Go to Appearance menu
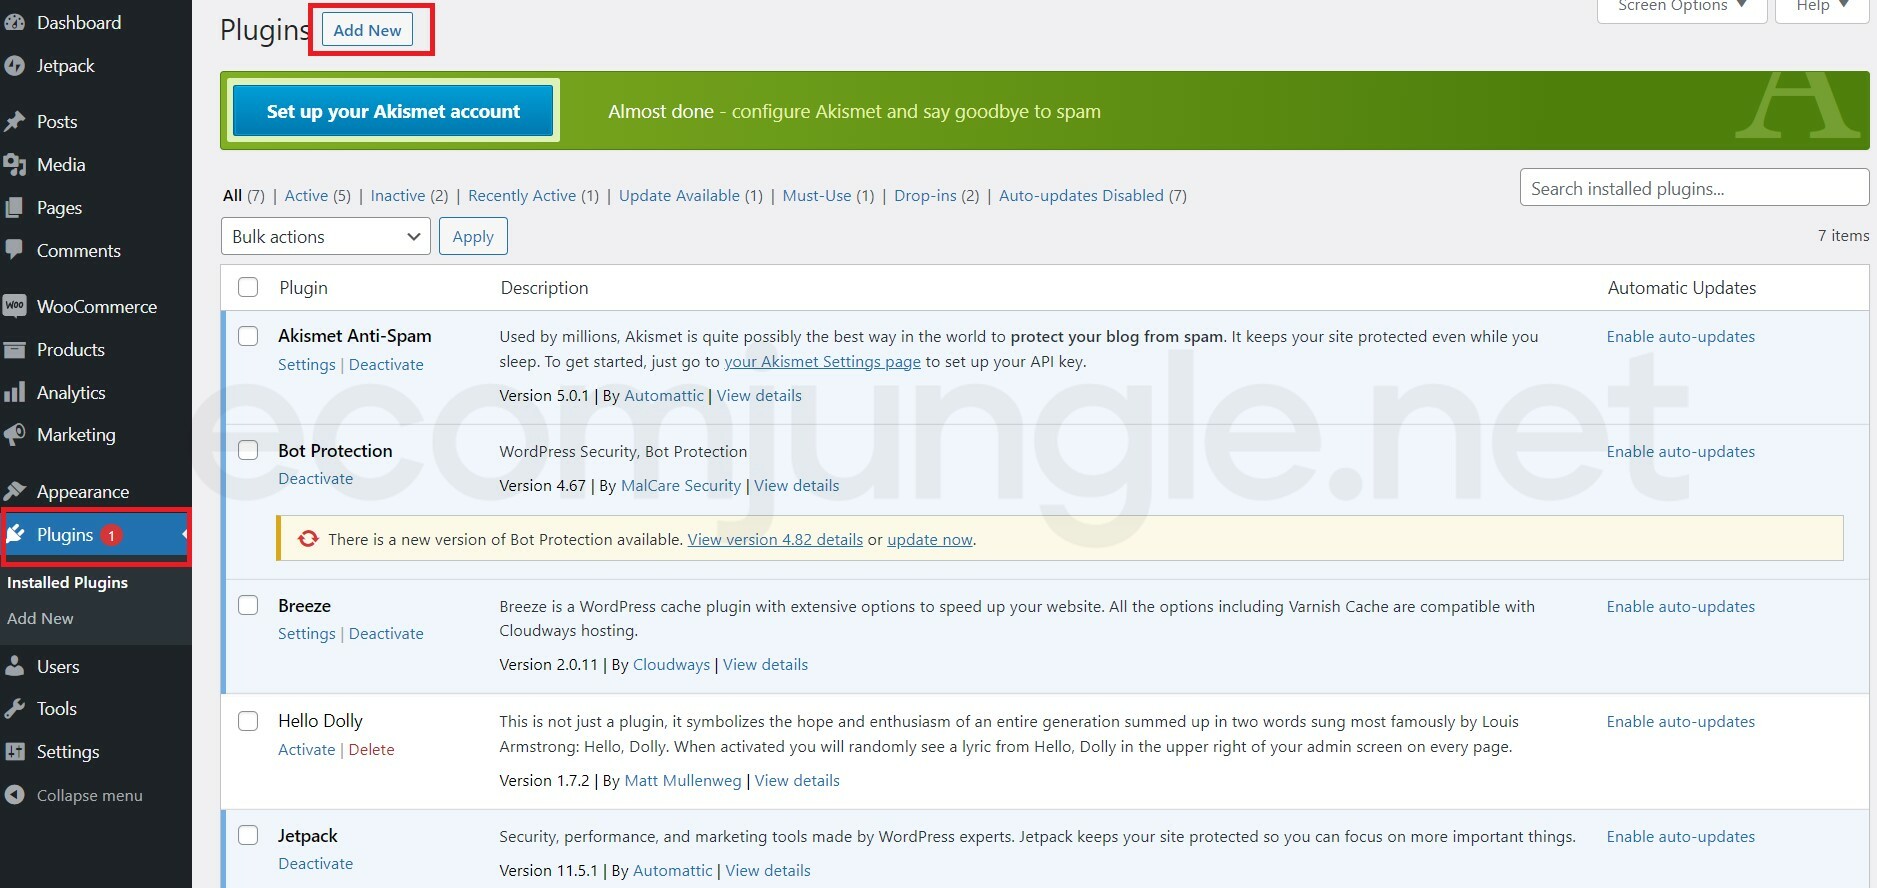The width and height of the screenshot is (1877, 888). (x=96, y=492)
